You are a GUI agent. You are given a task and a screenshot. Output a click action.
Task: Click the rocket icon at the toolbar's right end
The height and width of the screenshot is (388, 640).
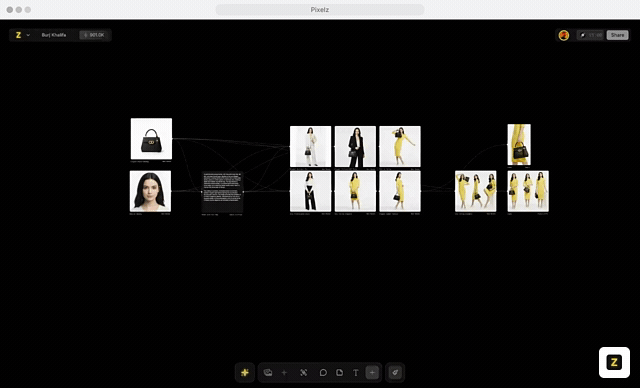395,372
